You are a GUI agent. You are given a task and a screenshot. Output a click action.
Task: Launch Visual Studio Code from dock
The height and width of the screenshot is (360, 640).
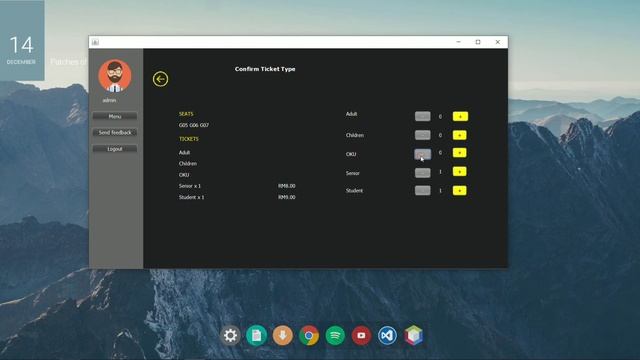click(387, 336)
